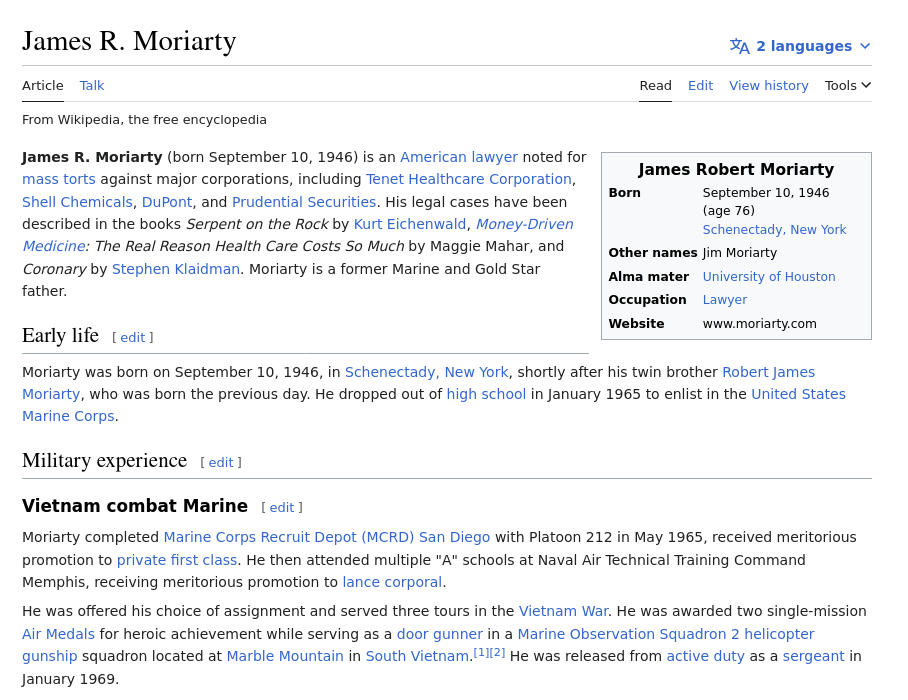Open Tenet Healthcare Corporation link
Viewport: 908px width, 700px height.
(x=468, y=179)
